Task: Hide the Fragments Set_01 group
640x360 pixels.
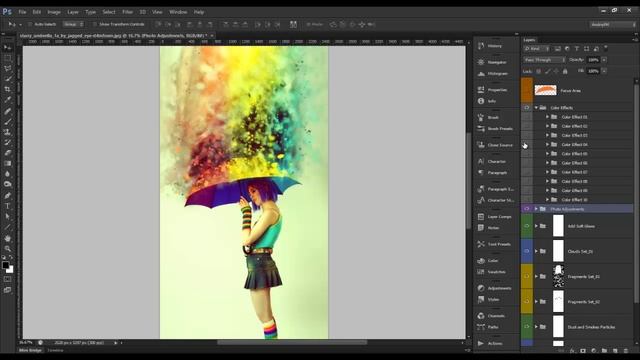Action: [x=527, y=276]
